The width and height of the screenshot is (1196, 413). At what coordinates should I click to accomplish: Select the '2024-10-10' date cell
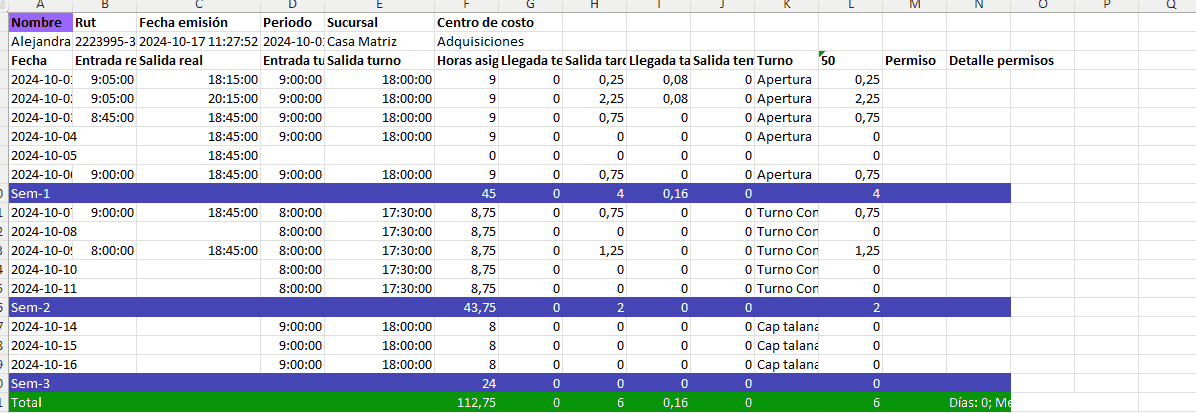41,269
